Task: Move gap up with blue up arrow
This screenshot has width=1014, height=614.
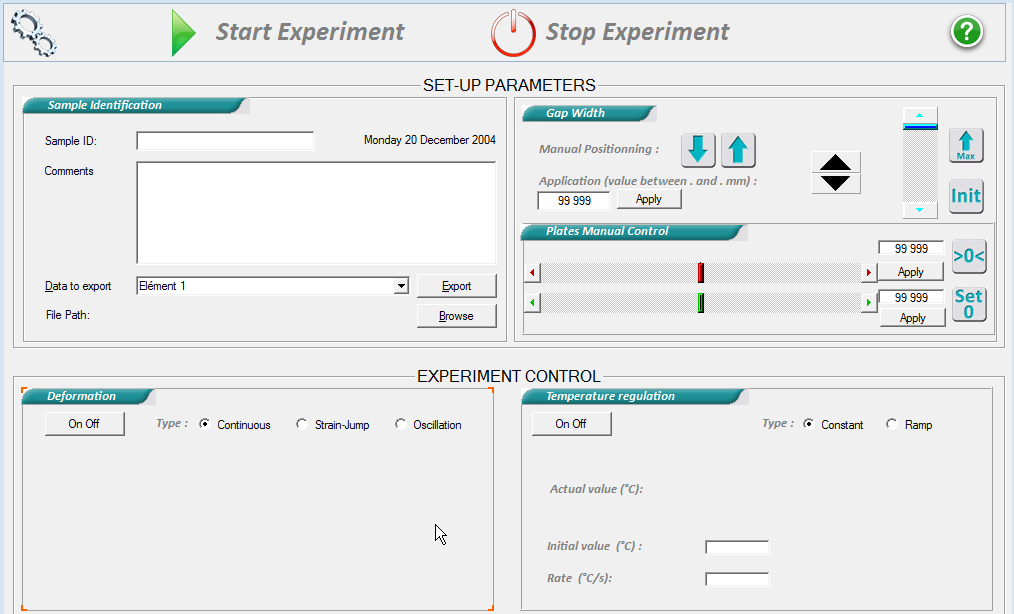Action: point(737,150)
